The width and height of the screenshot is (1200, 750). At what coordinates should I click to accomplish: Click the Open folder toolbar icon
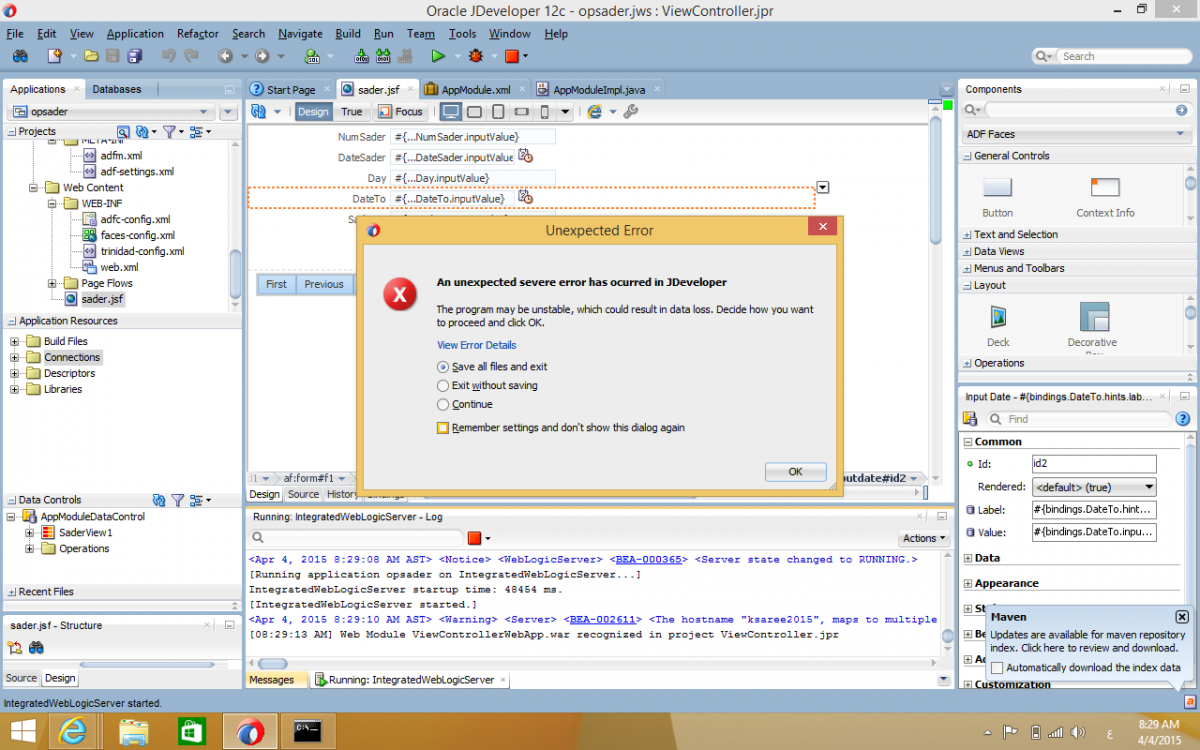(91, 56)
